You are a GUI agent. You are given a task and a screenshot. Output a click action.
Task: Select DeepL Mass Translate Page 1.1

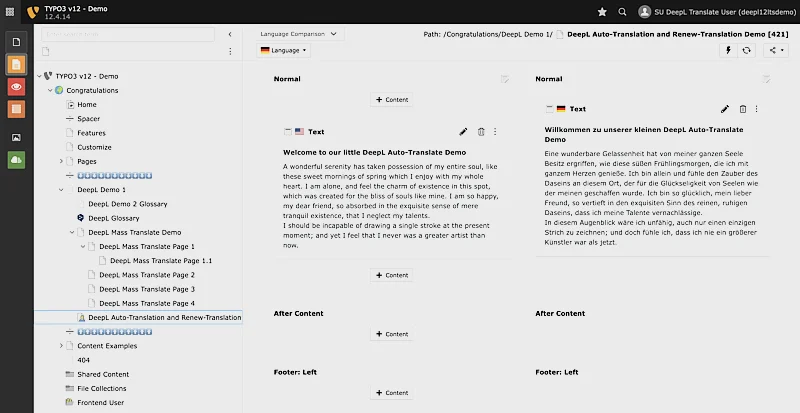pos(161,261)
